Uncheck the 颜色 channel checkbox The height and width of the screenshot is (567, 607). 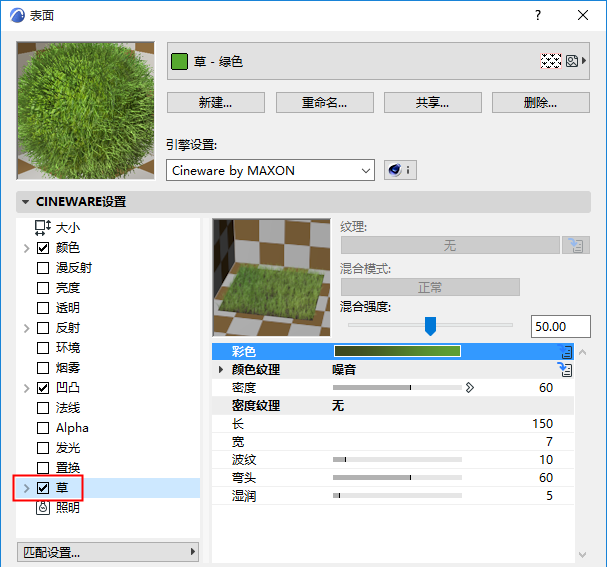point(43,248)
